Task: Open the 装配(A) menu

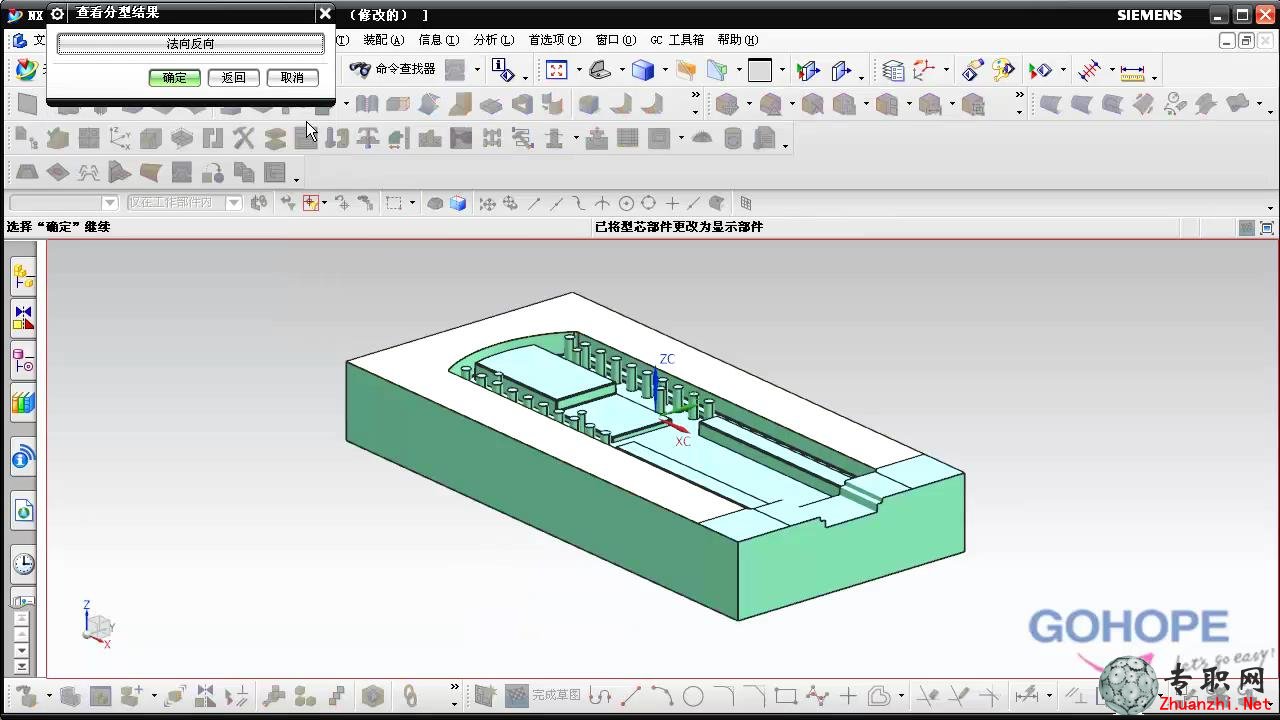Action: pos(383,40)
